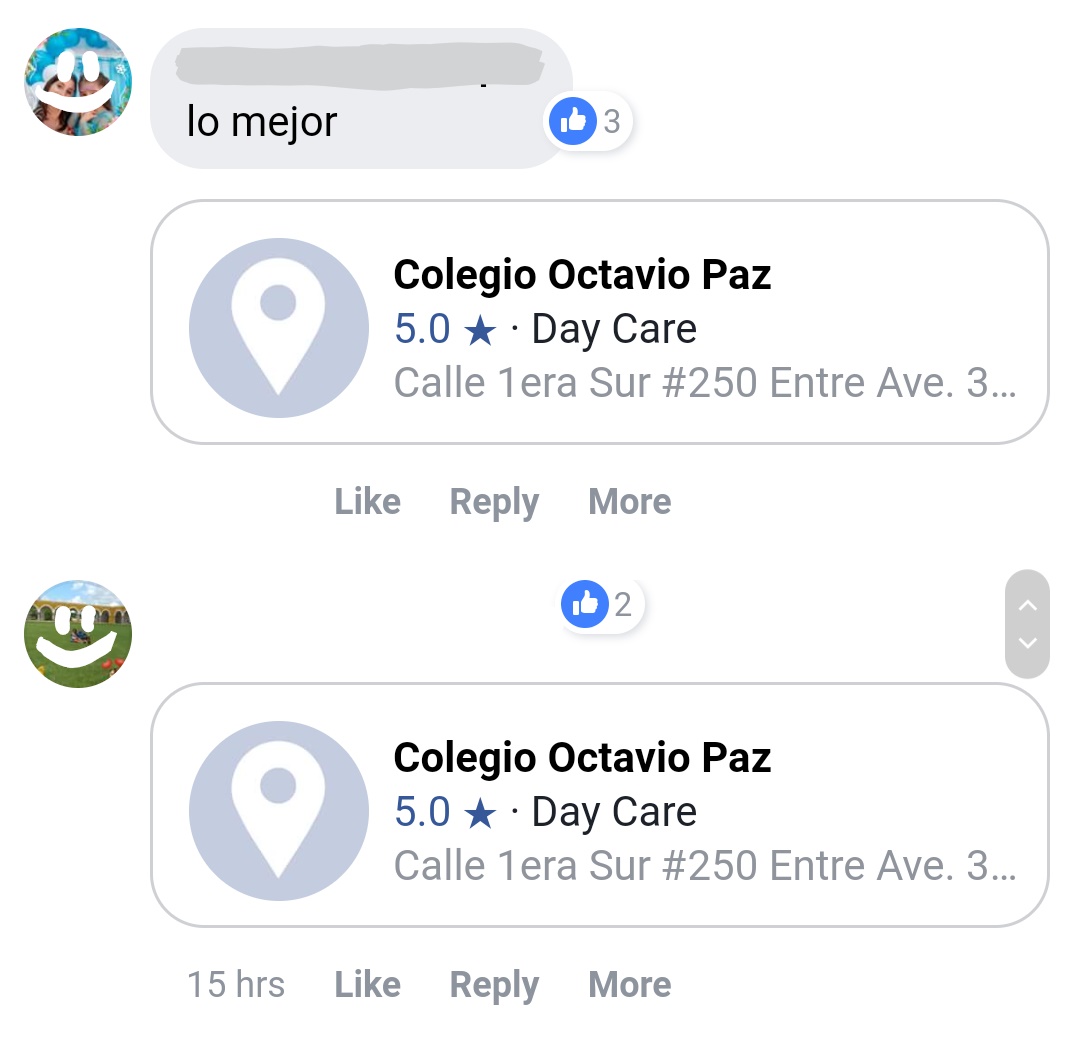Like the comment posted 15 hrs ago
This screenshot has height=1038, width=1080.
[367, 984]
